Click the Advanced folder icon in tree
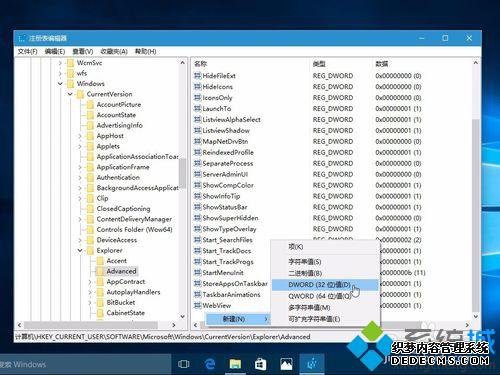The image size is (500, 375). 100,271
